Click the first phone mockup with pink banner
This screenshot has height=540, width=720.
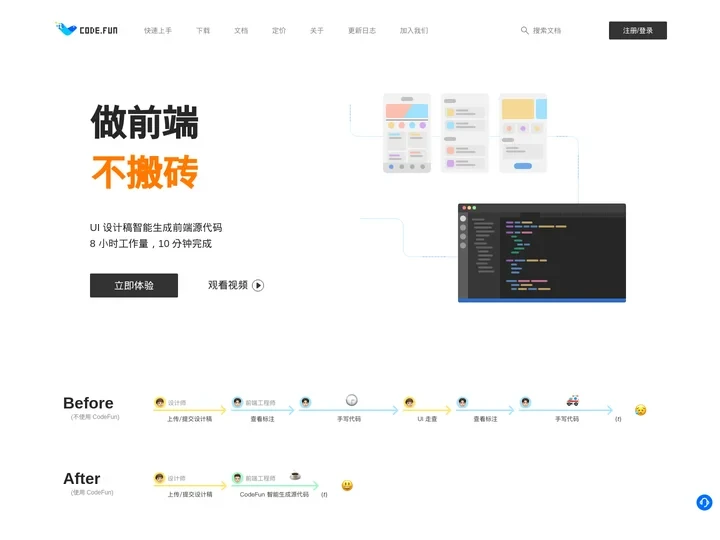point(407,133)
